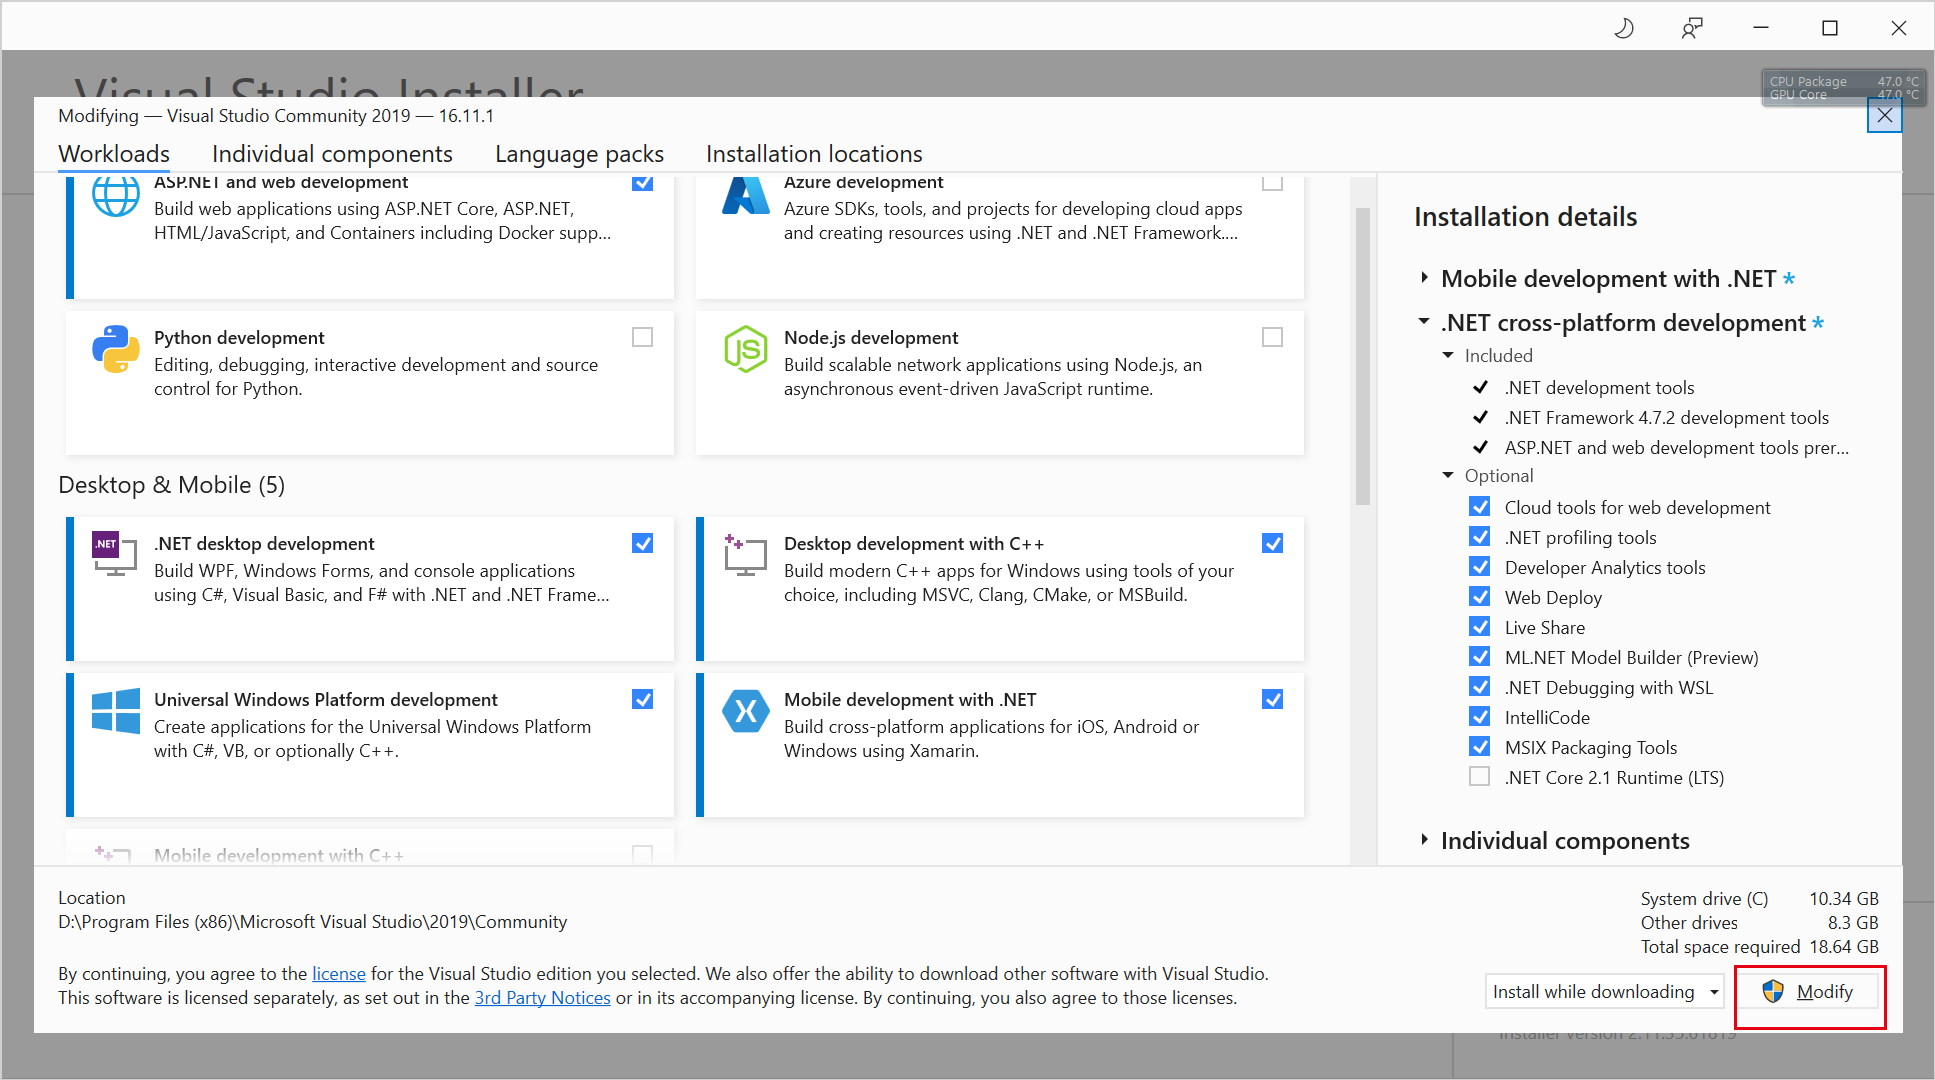Screen dimensions: 1935x1080
Task: Open the 3rd Party Notices link
Action: 542,998
